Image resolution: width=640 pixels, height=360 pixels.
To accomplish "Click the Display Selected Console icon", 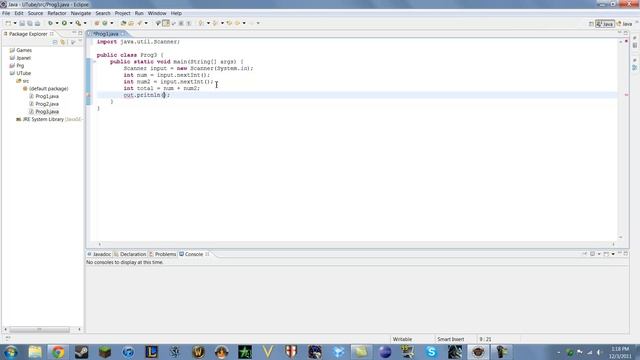I will [x=593, y=254].
